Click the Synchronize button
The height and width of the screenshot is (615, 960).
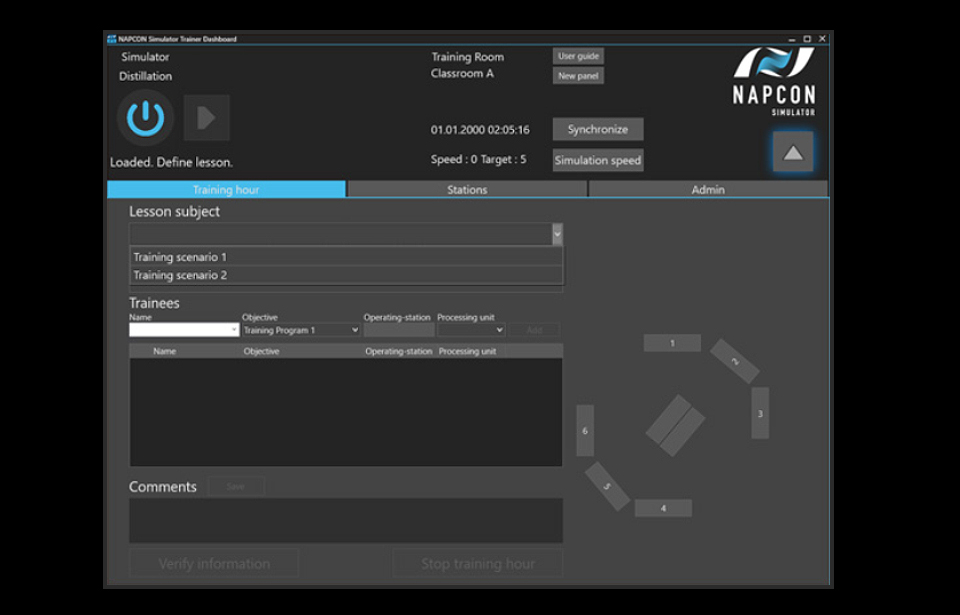click(x=598, y=129)
